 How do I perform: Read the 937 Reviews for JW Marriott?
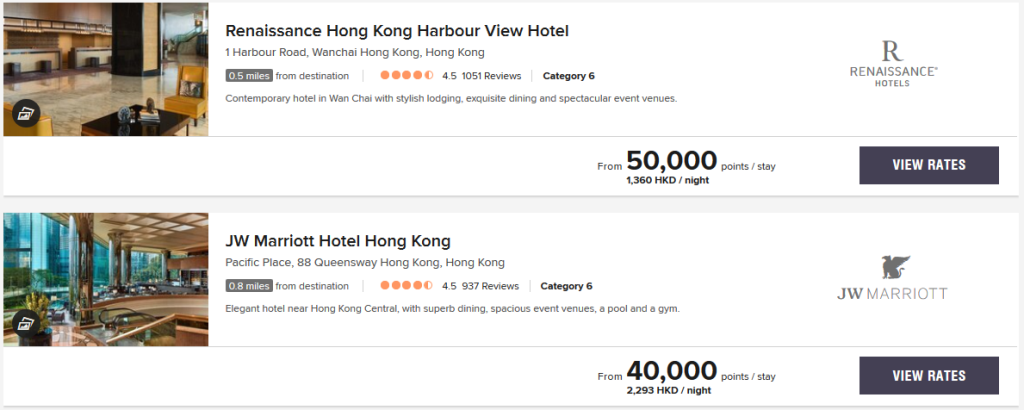coord(488,286)
